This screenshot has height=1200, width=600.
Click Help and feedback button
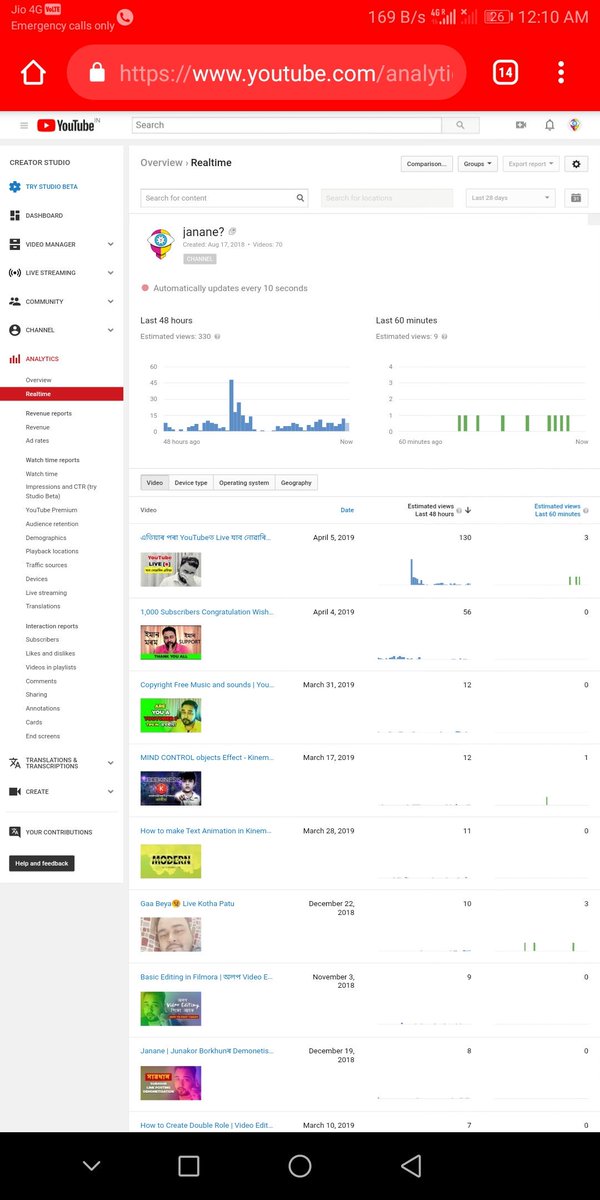(x=42, y=863)
